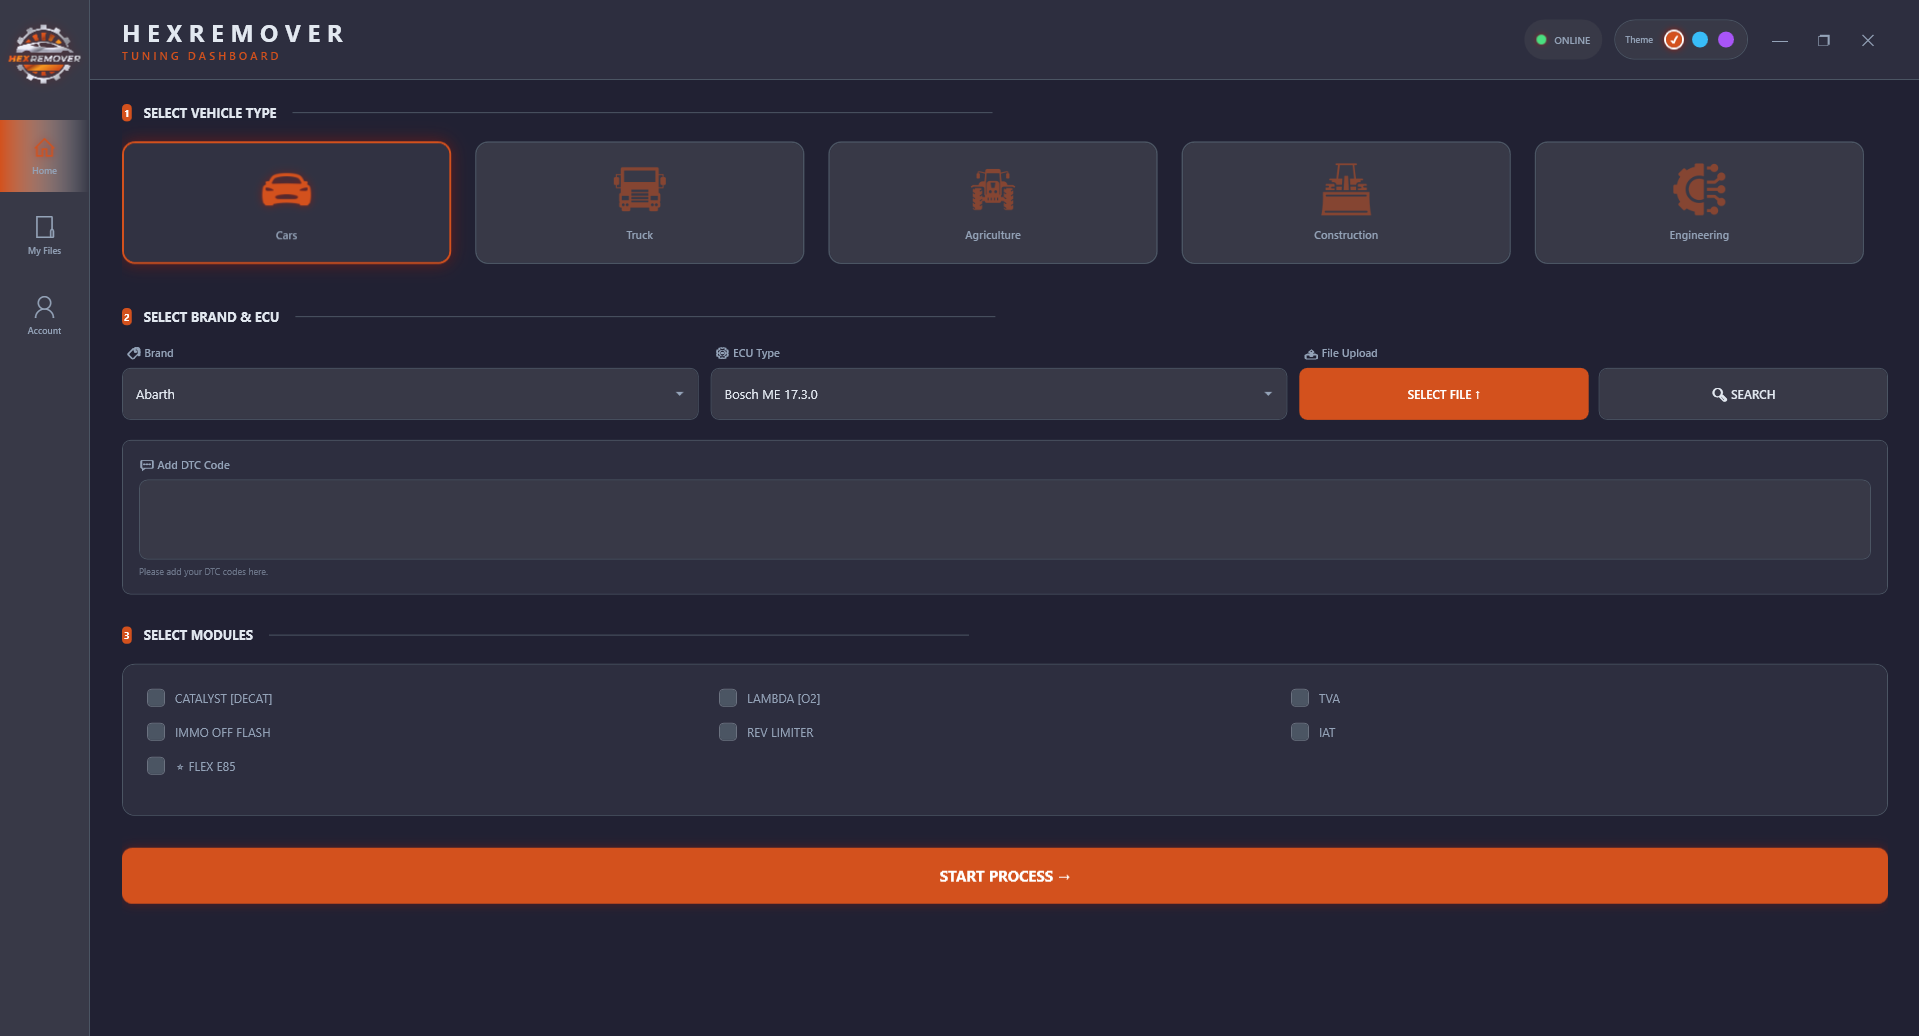Enable the TVA checkbox
Screen dimensions: 1919x1036
(x=1300, y=698)
